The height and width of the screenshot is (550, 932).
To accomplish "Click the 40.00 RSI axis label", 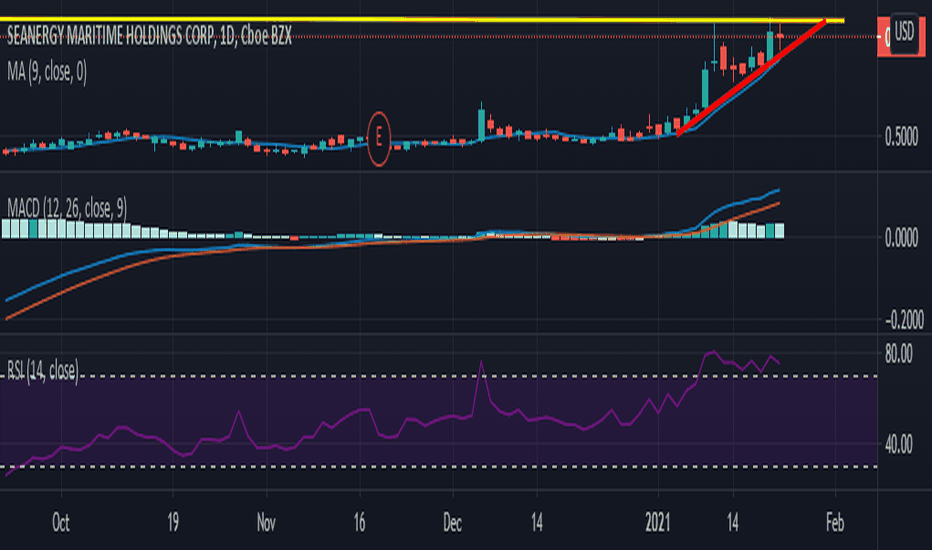I will (x=898, y=445).
